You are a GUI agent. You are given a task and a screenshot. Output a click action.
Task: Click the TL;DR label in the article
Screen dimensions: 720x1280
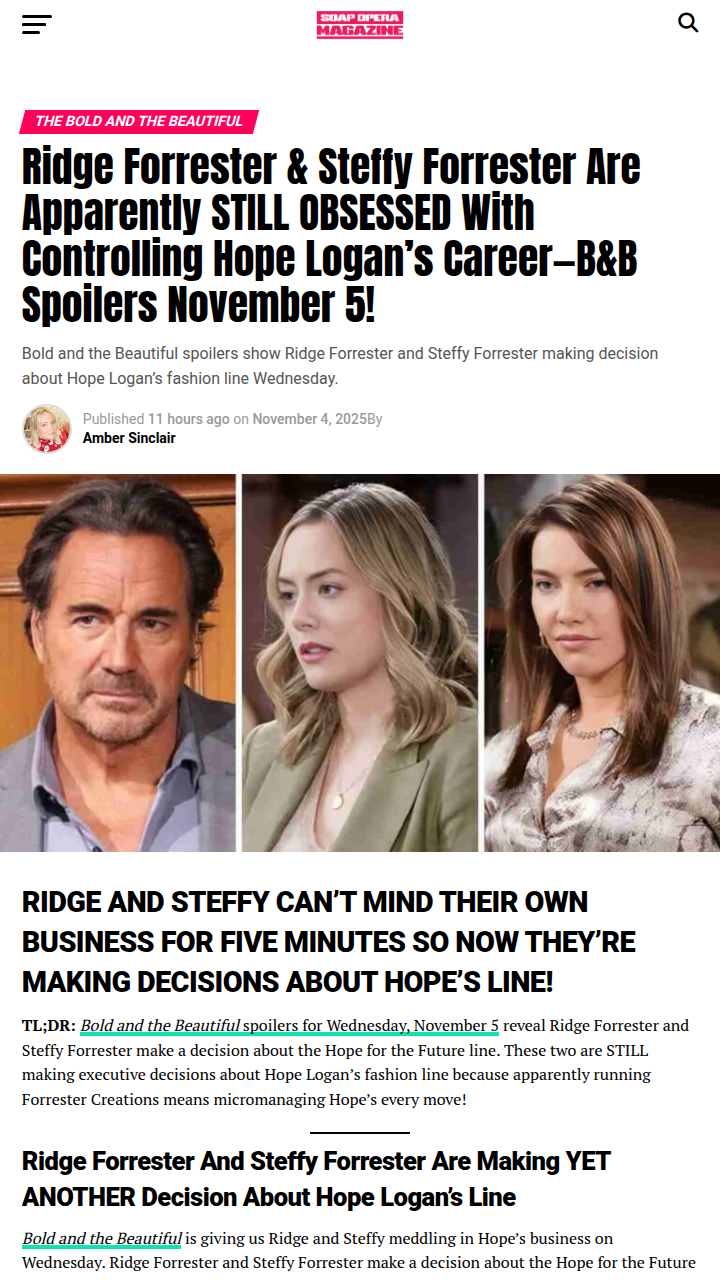[49, 1026]
